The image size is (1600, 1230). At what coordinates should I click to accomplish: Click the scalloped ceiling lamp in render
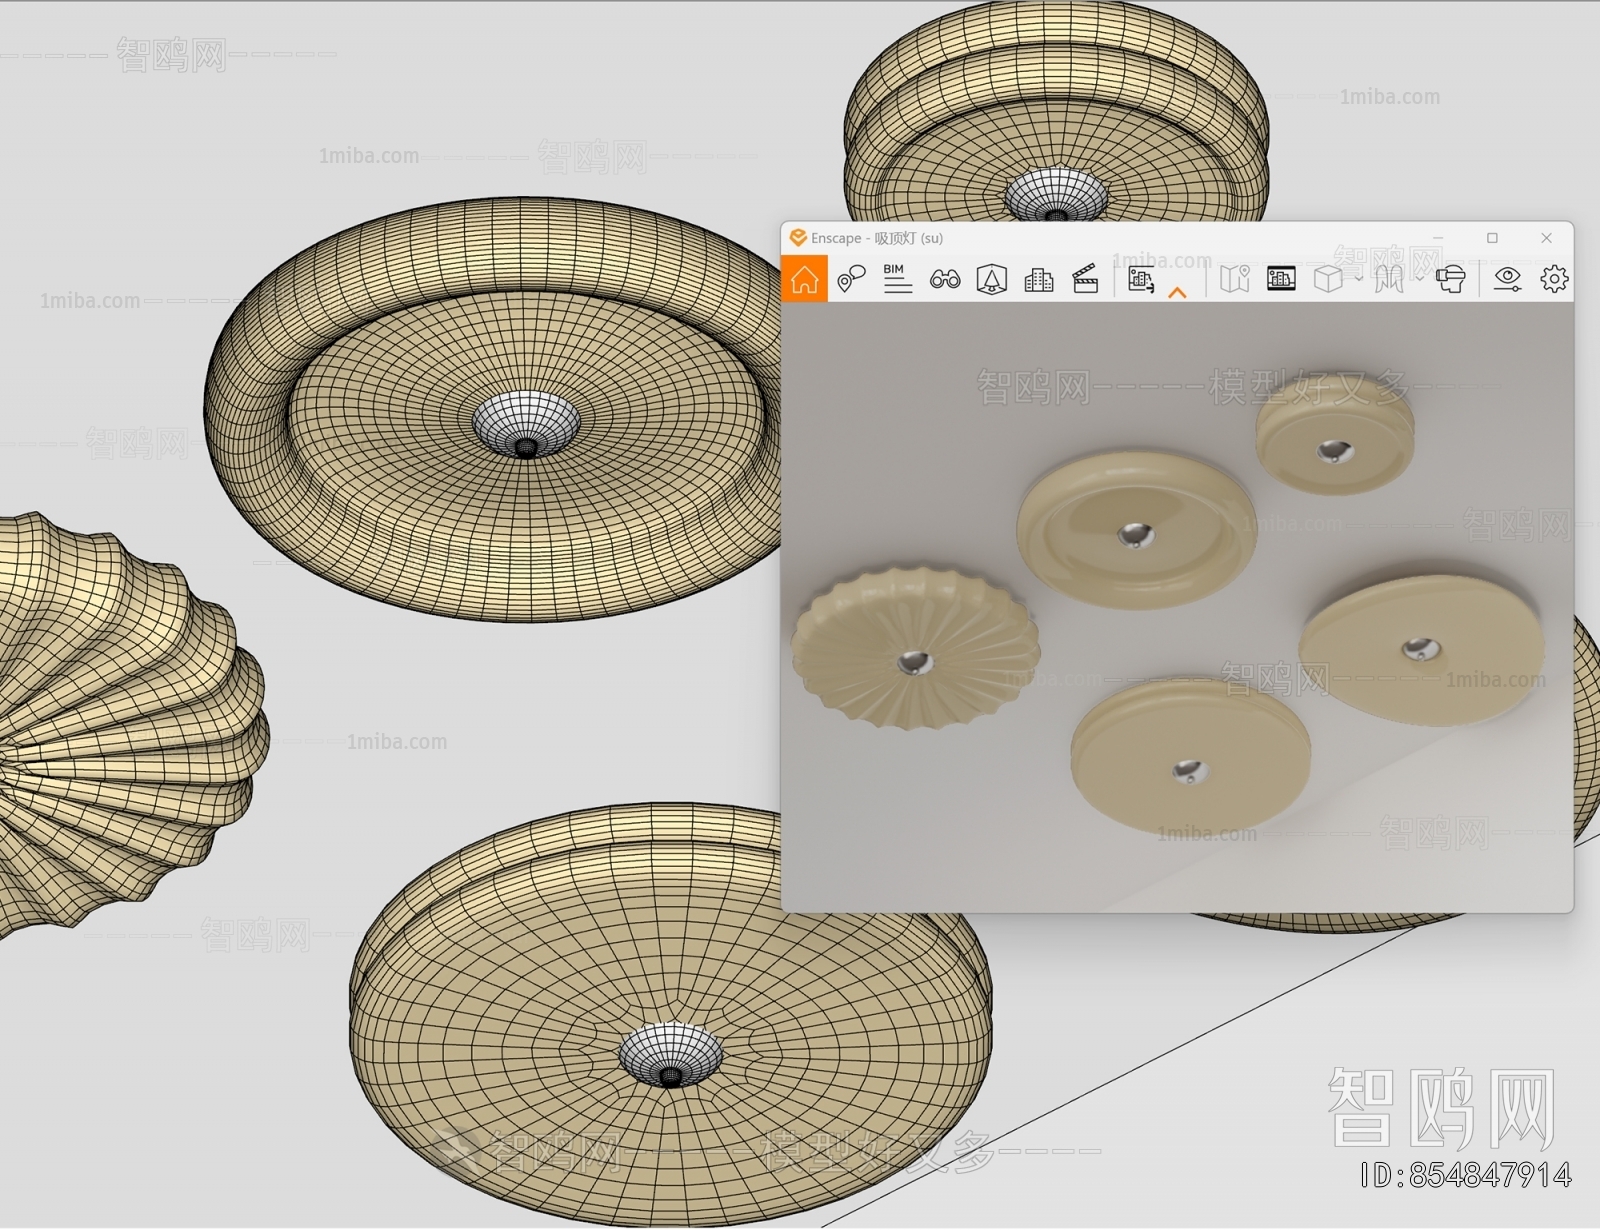pyautogui.click(x=915, y=648)
